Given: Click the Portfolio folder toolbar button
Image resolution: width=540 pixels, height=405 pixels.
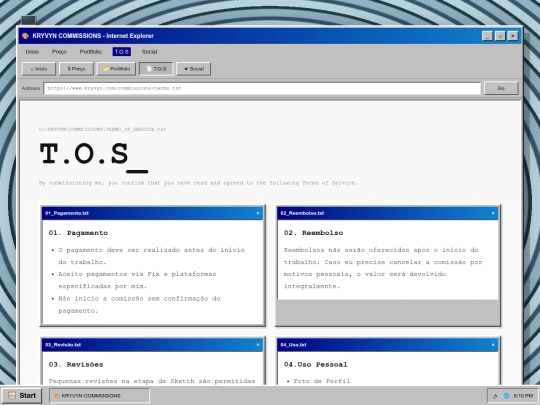Looking at the screenshot, I should point(116,69).
